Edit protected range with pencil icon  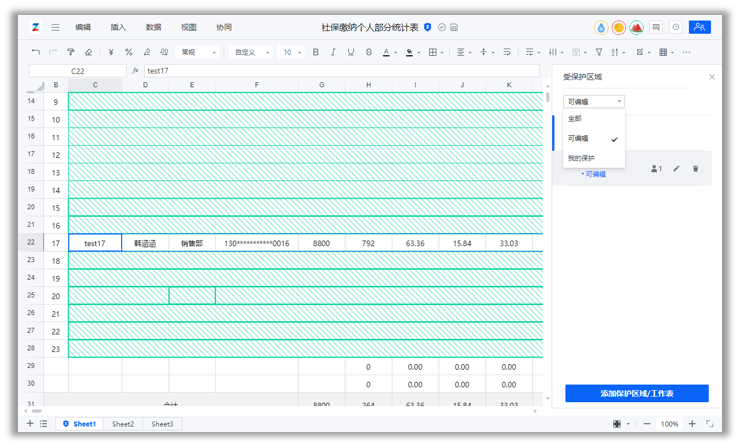pyautogui.click(x=676, y=169)
